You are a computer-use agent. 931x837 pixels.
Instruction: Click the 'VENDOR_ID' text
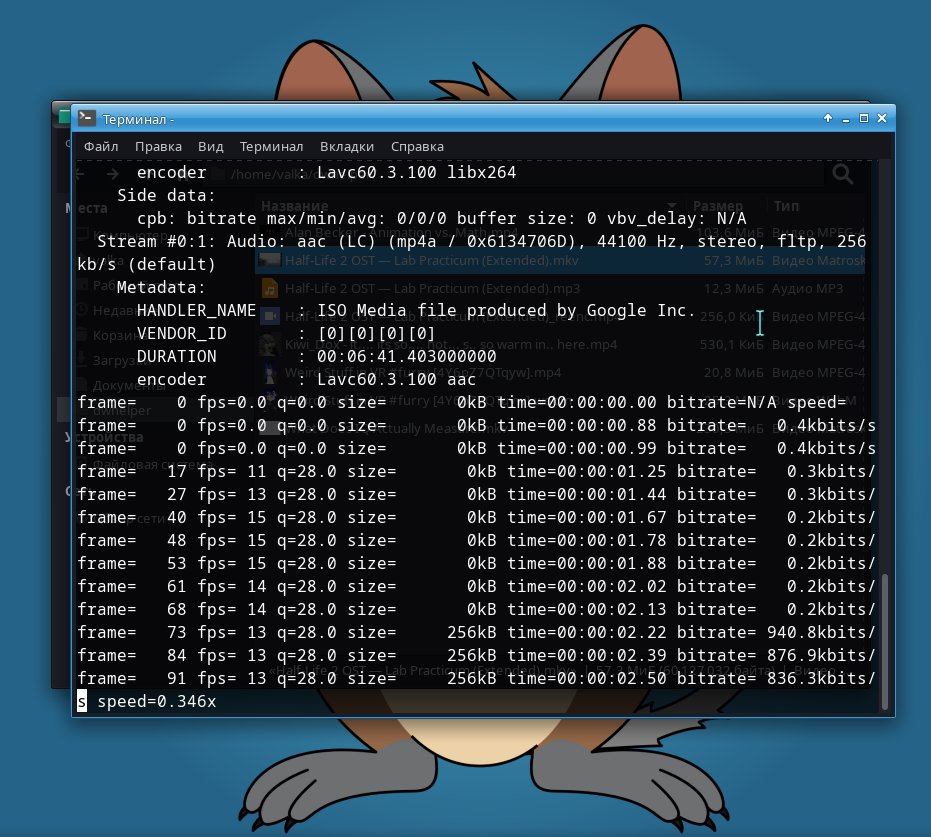182,334
